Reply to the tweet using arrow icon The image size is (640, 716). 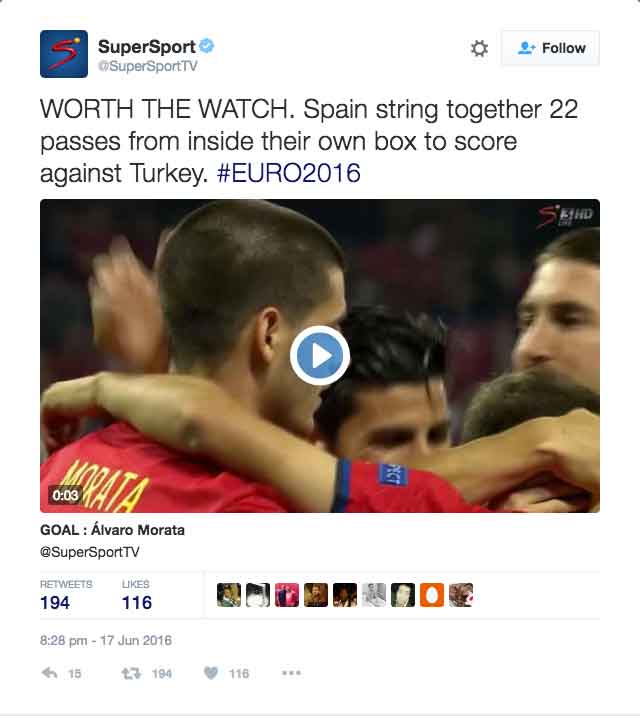(49, 673)
